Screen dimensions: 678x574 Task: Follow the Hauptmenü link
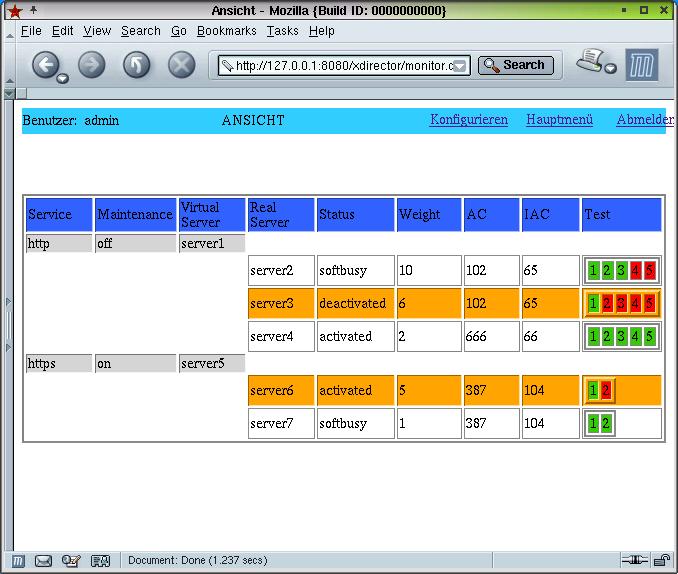click(559, 120)
